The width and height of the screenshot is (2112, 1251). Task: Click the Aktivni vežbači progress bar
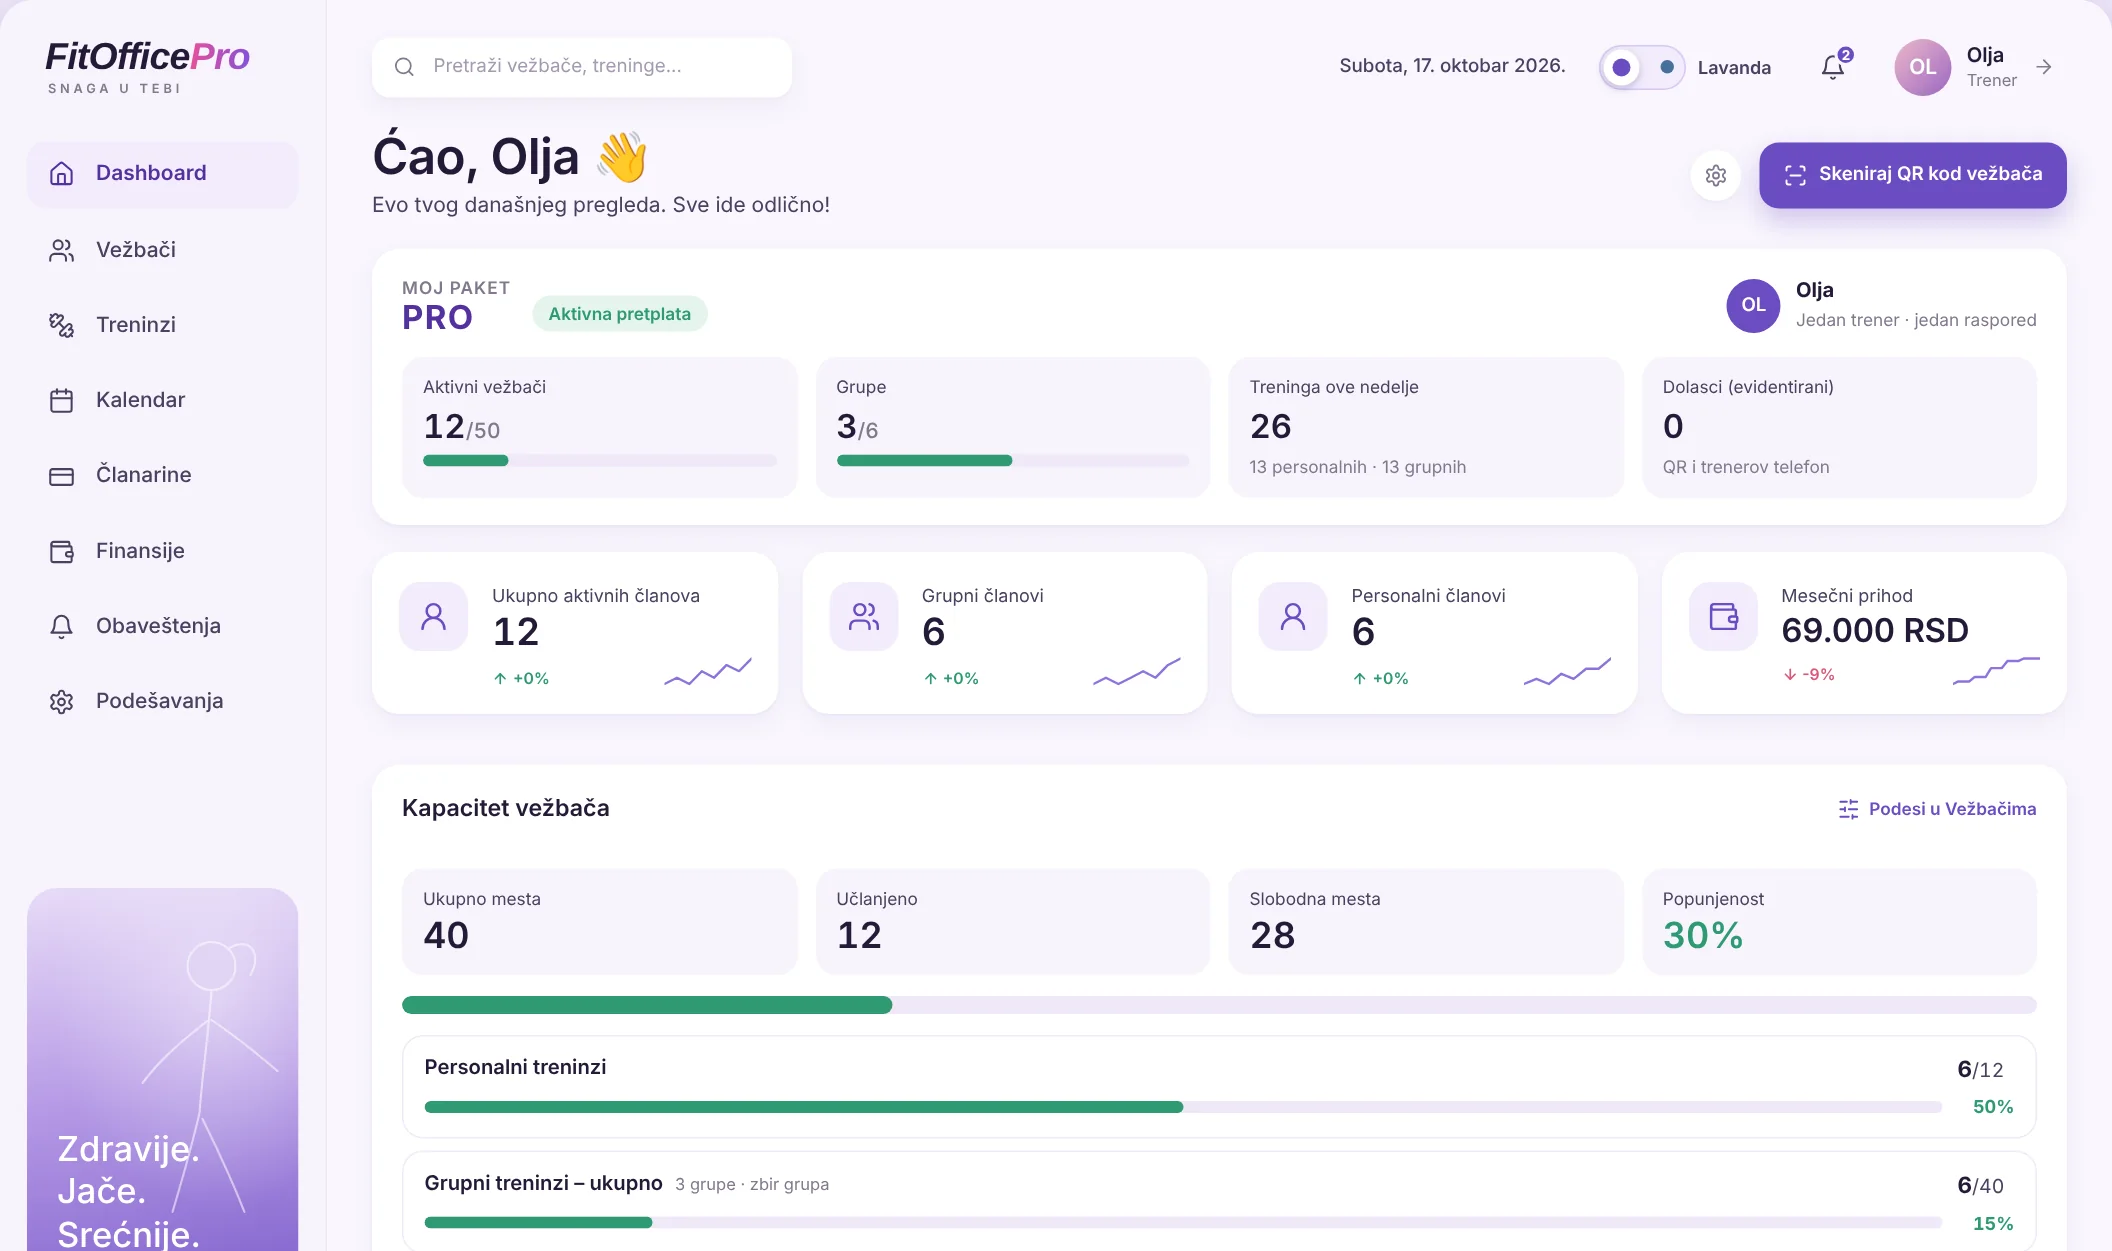tap(599, 461)
